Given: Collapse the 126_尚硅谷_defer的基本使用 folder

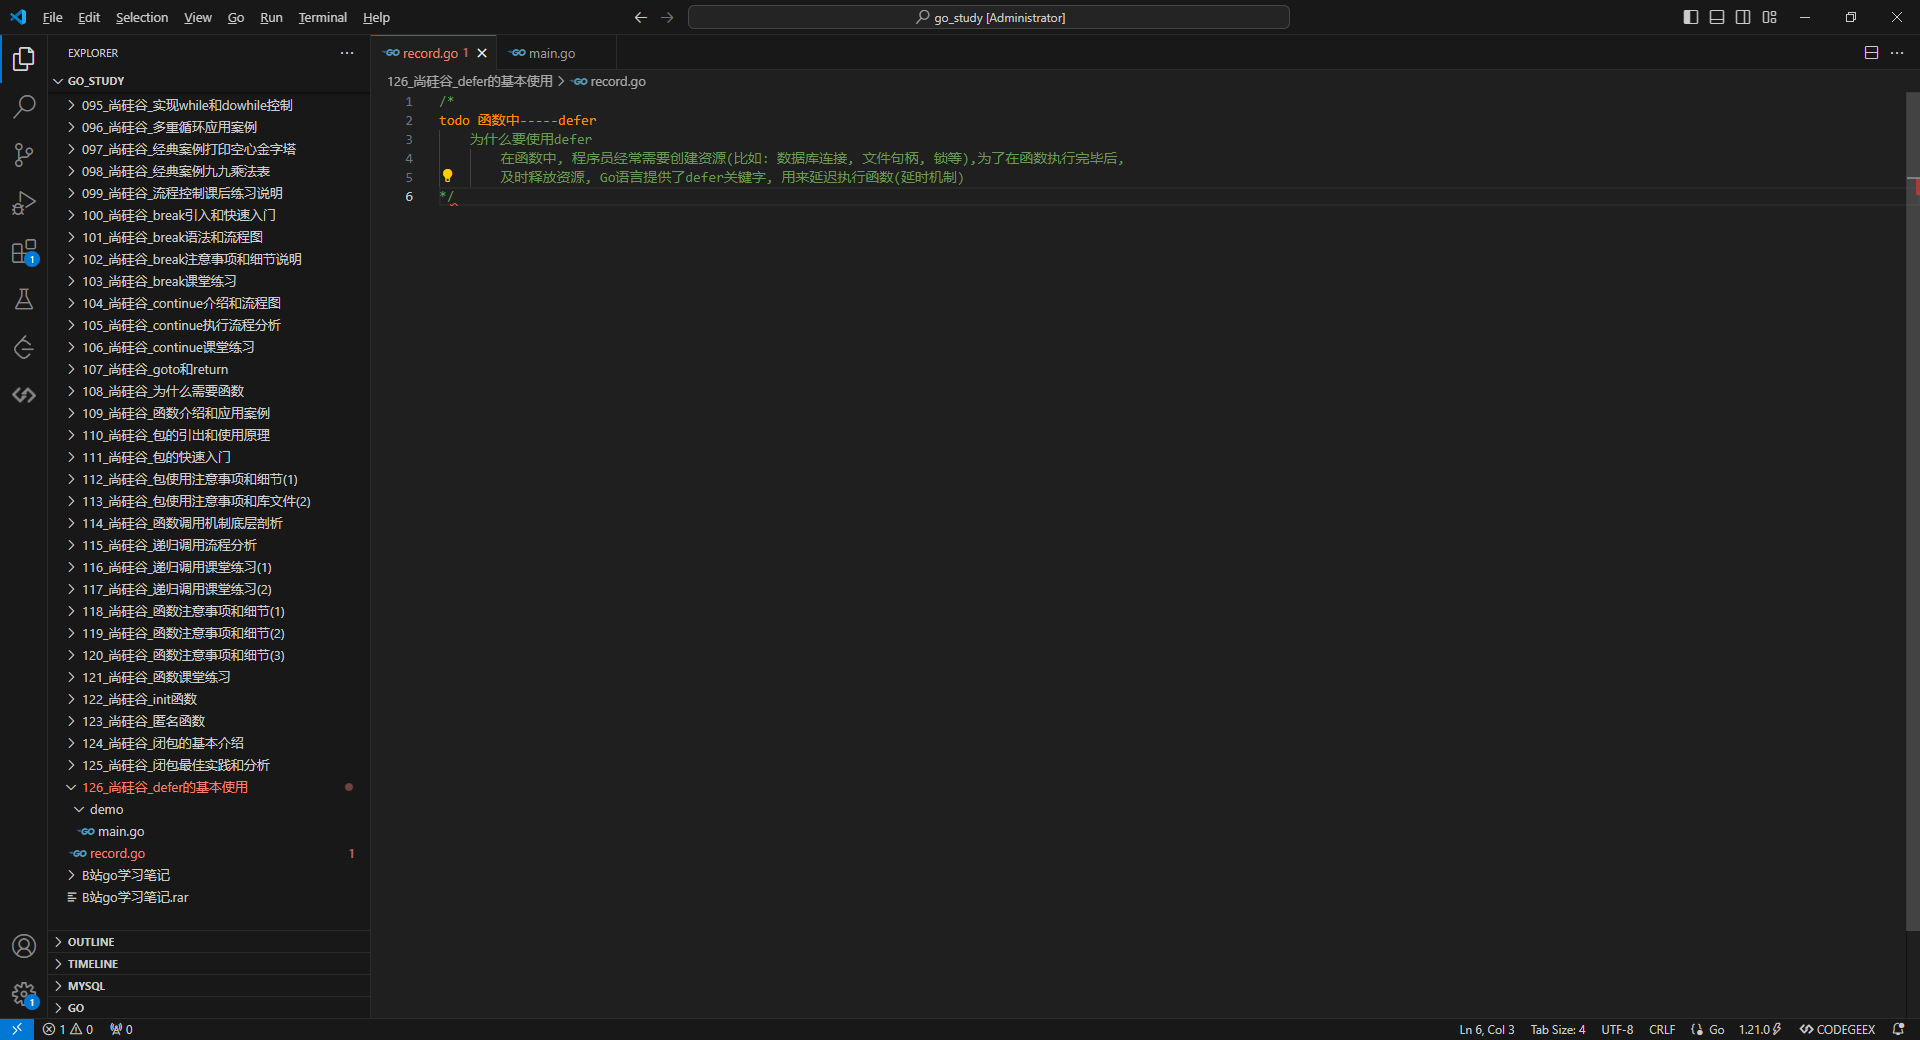Looking at the screenshot, I should (x=210, y=787).
